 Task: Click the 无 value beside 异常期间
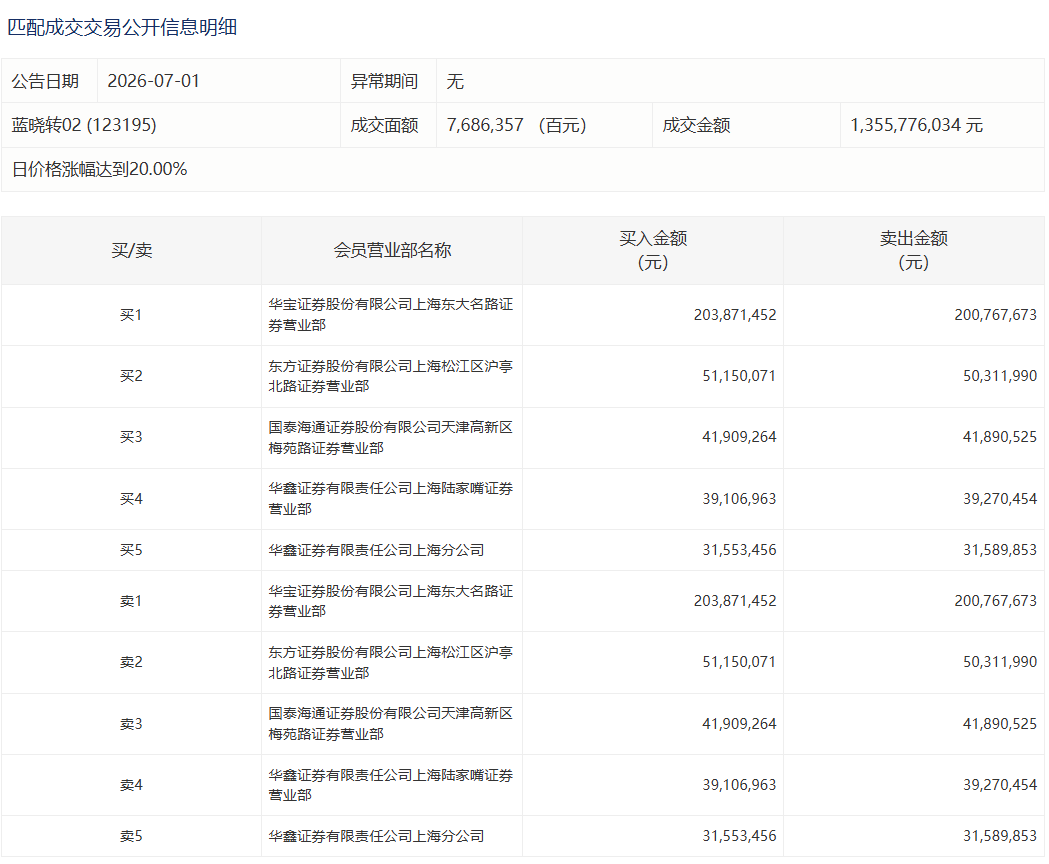coord(455,81)
